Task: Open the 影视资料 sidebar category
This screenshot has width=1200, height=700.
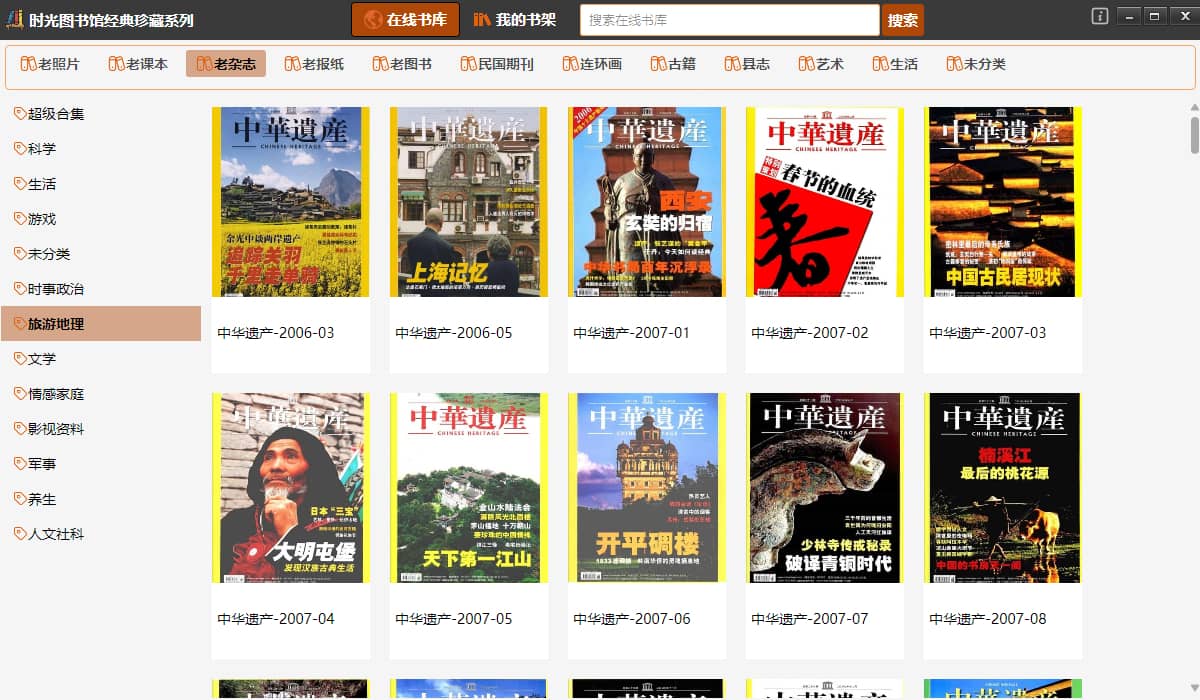Action: [55, 429]
